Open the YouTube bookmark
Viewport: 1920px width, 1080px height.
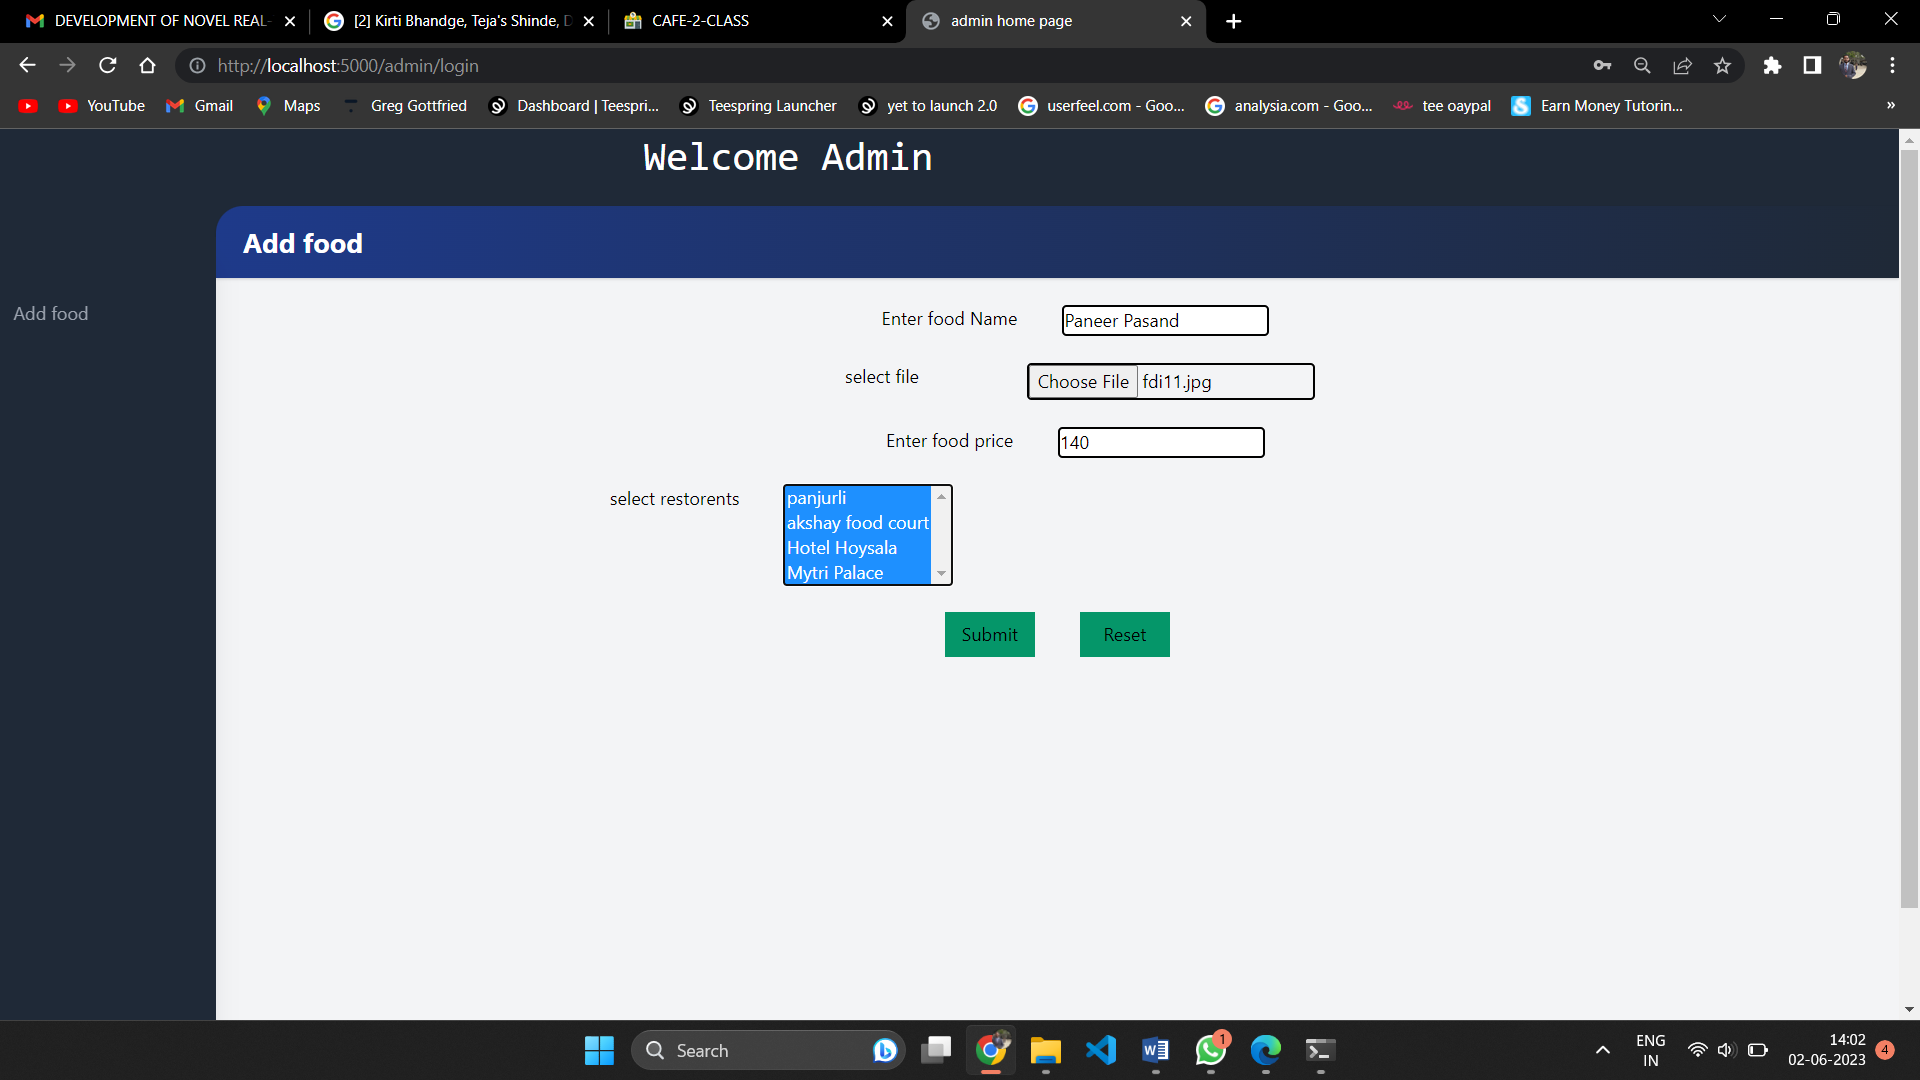coord(101,105)
